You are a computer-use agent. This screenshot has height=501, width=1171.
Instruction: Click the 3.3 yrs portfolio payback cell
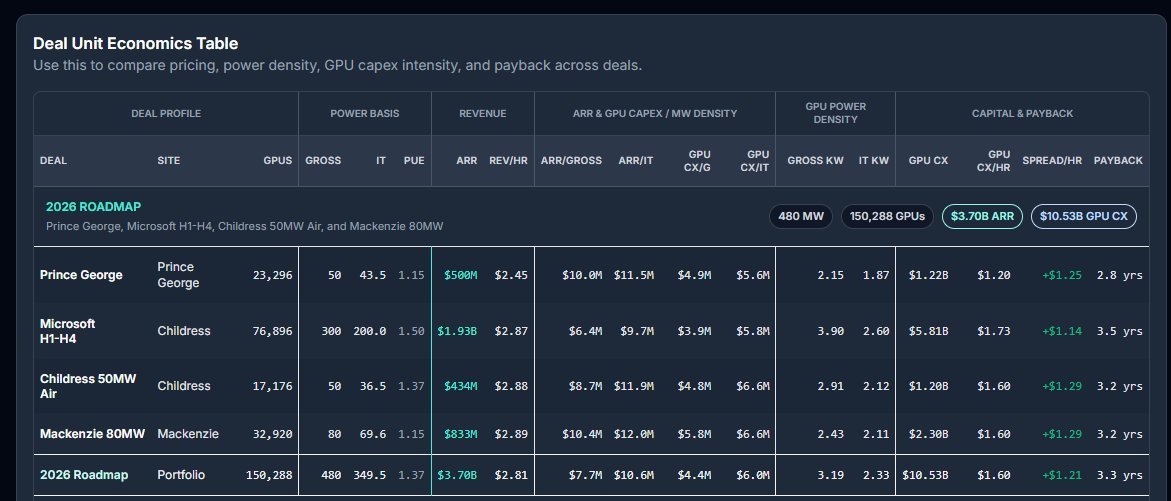[1119, 475]
